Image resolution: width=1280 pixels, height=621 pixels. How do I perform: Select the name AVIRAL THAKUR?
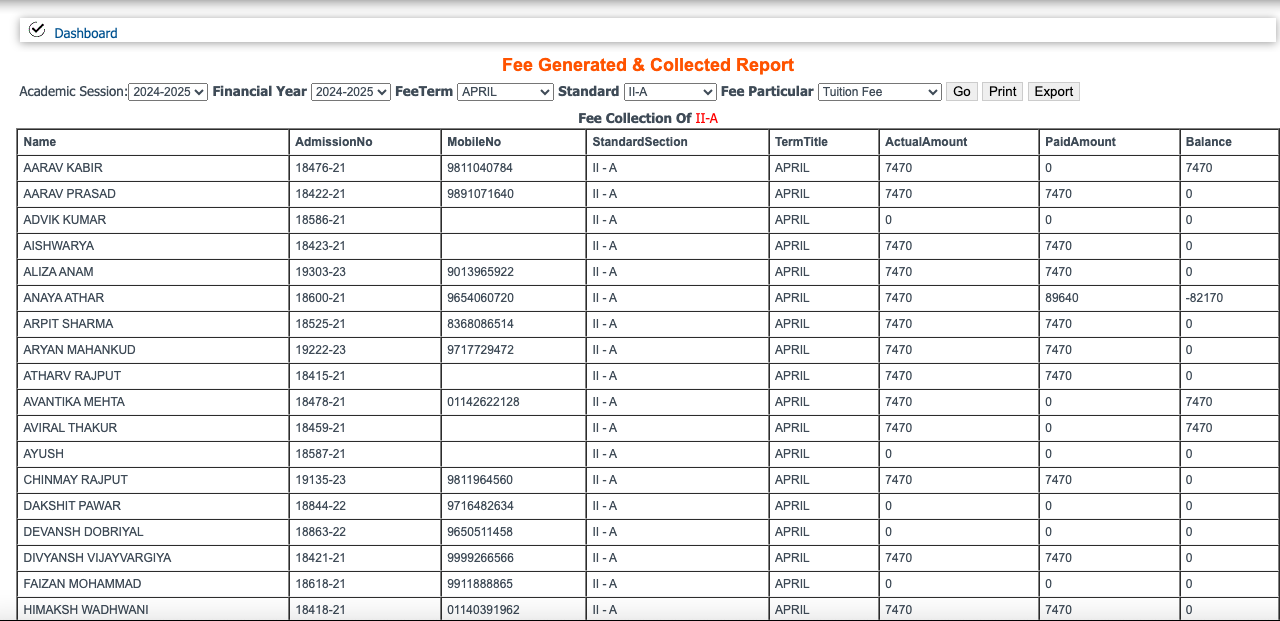pos(70,428)
